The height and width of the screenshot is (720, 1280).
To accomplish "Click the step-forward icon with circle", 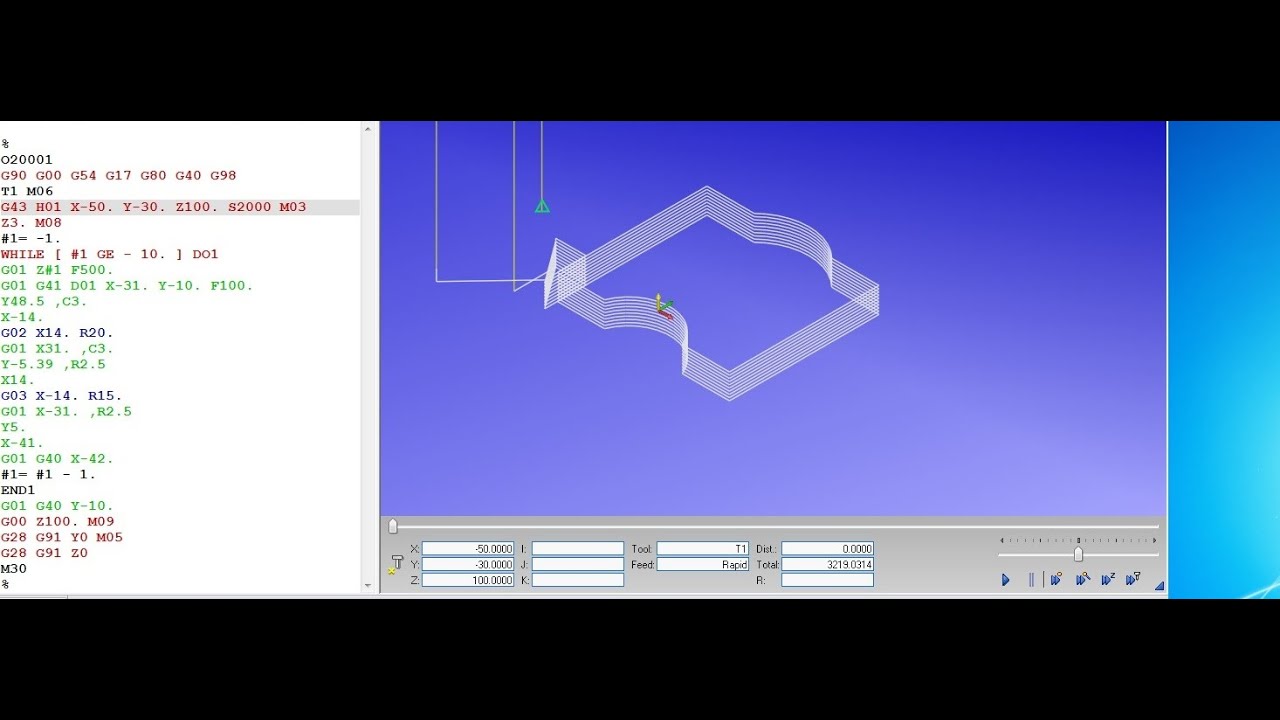I will (x=1056, y=580).
